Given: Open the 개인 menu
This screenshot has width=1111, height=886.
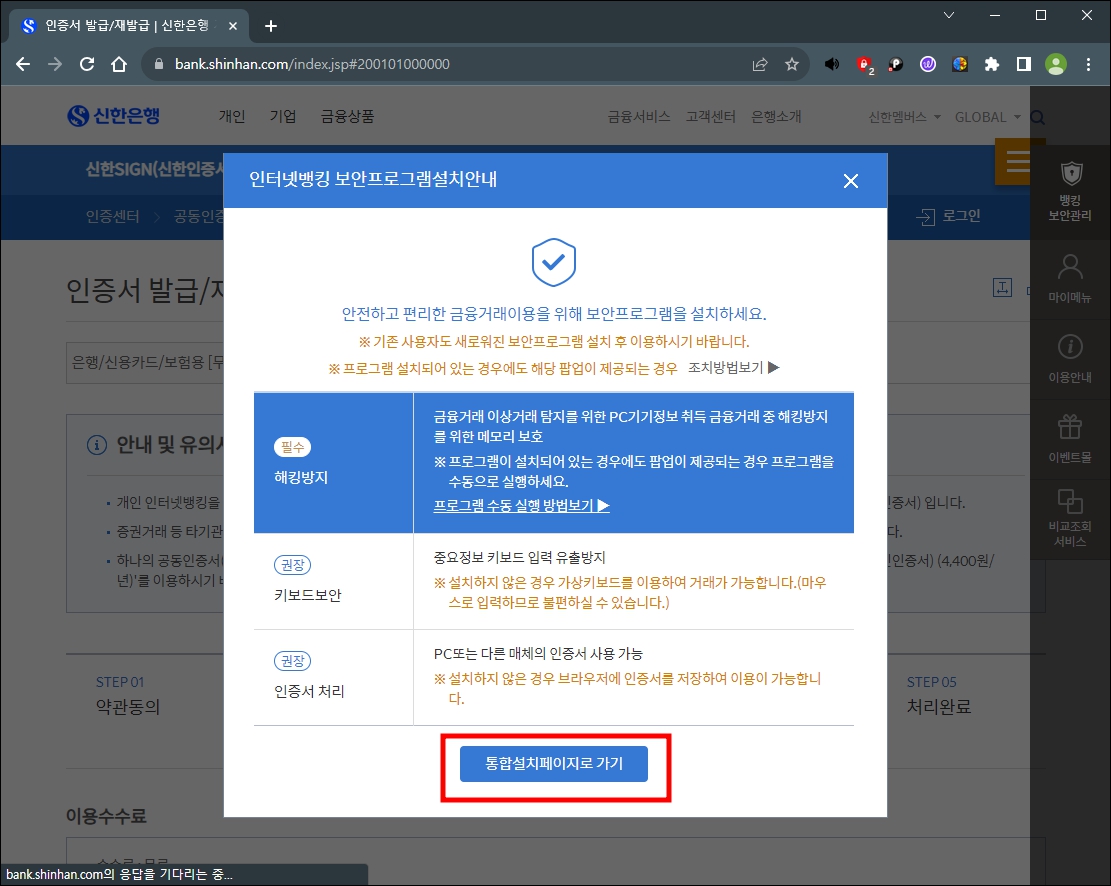Looking at the screenshot, I should point(232,116).
